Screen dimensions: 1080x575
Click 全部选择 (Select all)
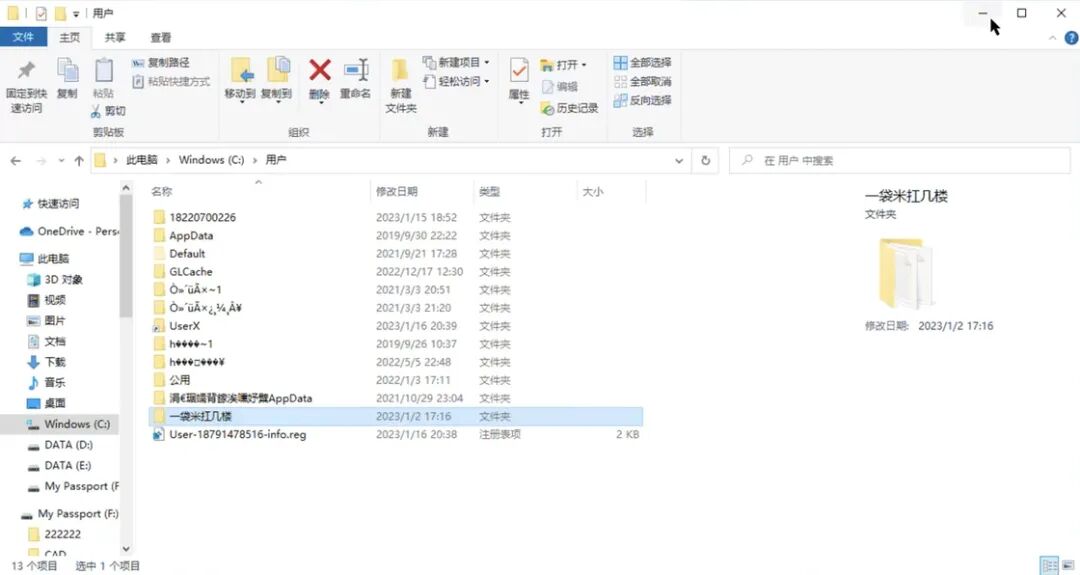[643, 63]
